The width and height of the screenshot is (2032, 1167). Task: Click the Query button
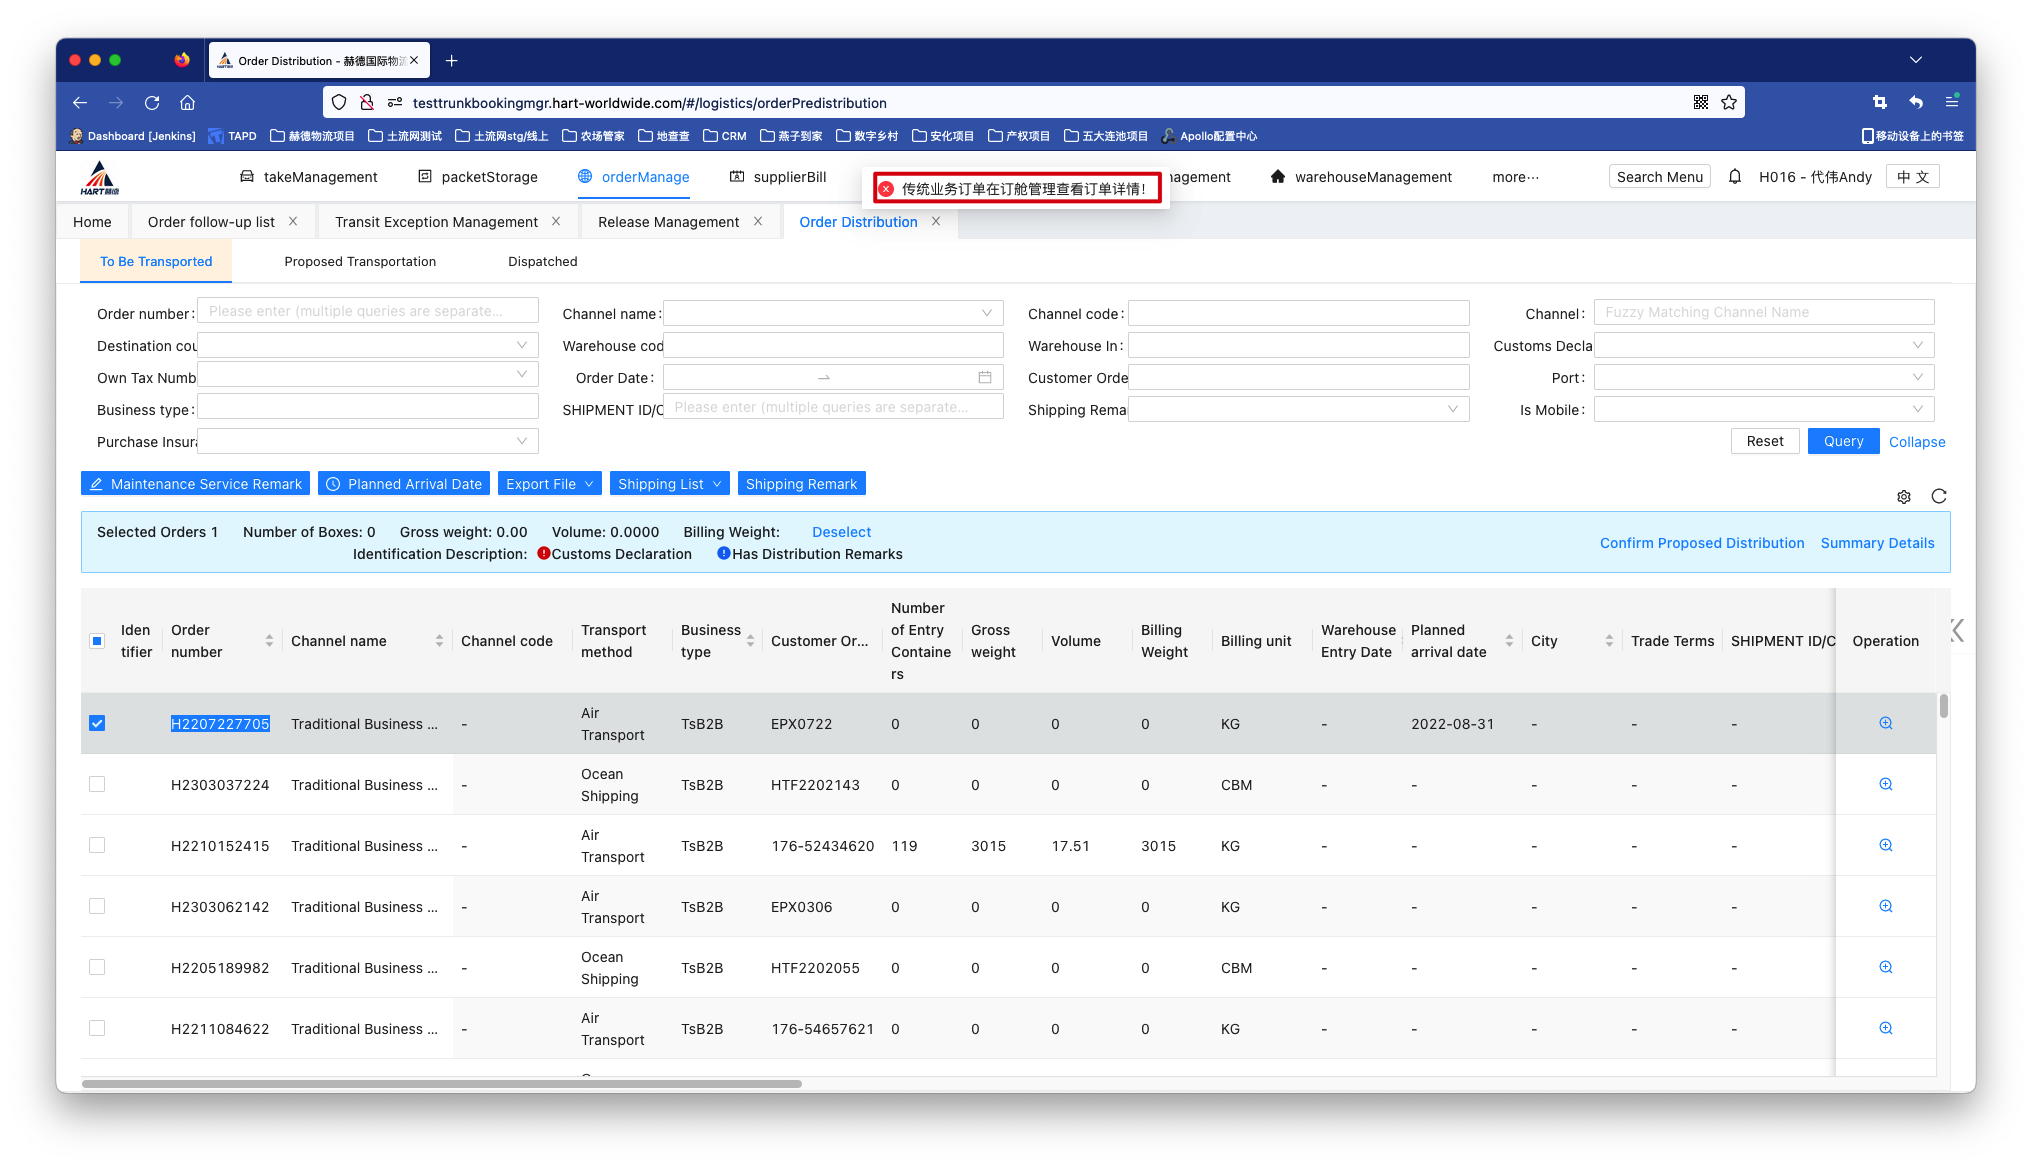[x=1843, y=441]
